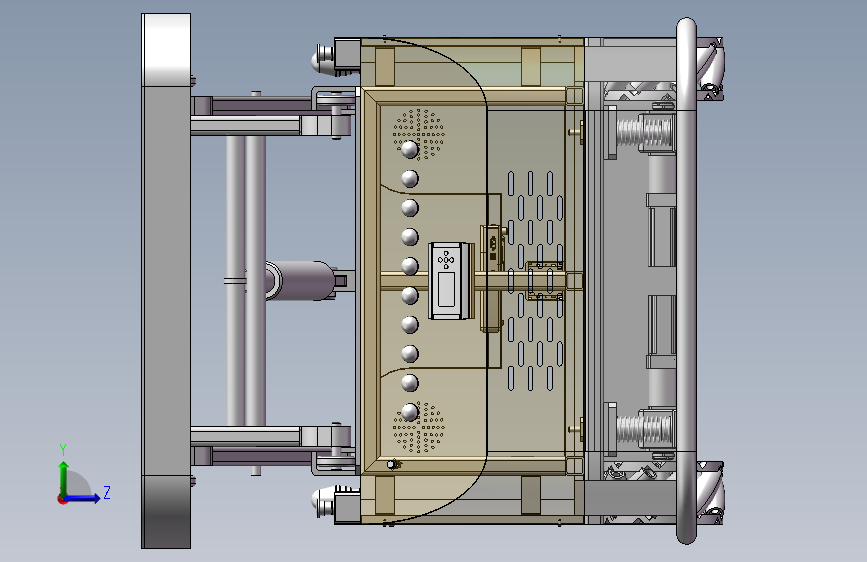
Task: Click the blue Z axis of the triad
Action: coord(83,498)
